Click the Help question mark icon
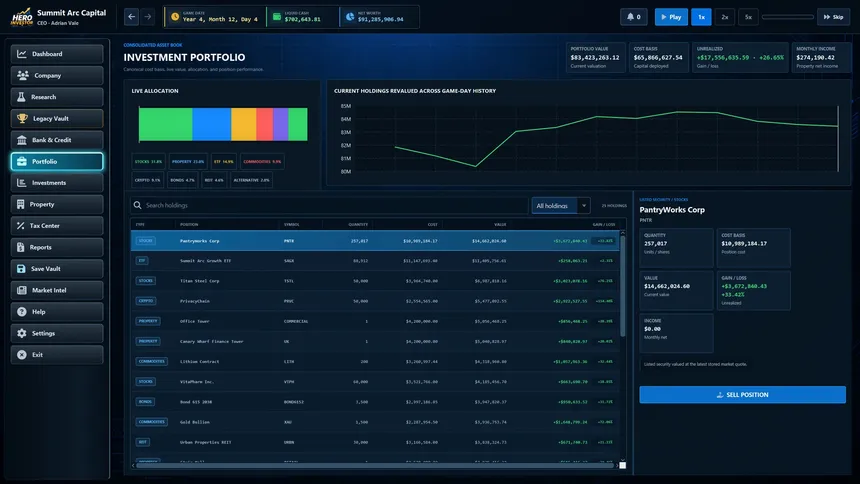The image size is (860, 484). (x=21, y=312)
